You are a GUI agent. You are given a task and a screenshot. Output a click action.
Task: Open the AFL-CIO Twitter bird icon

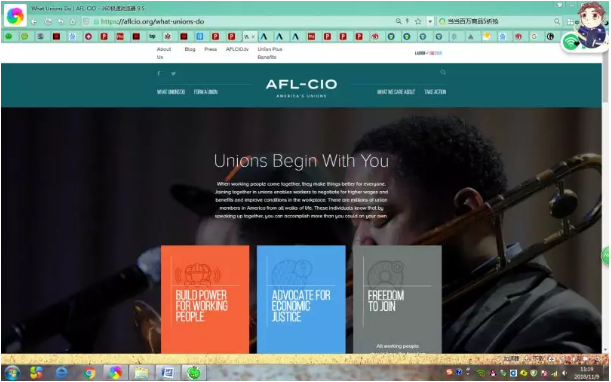tap(173, 73)
